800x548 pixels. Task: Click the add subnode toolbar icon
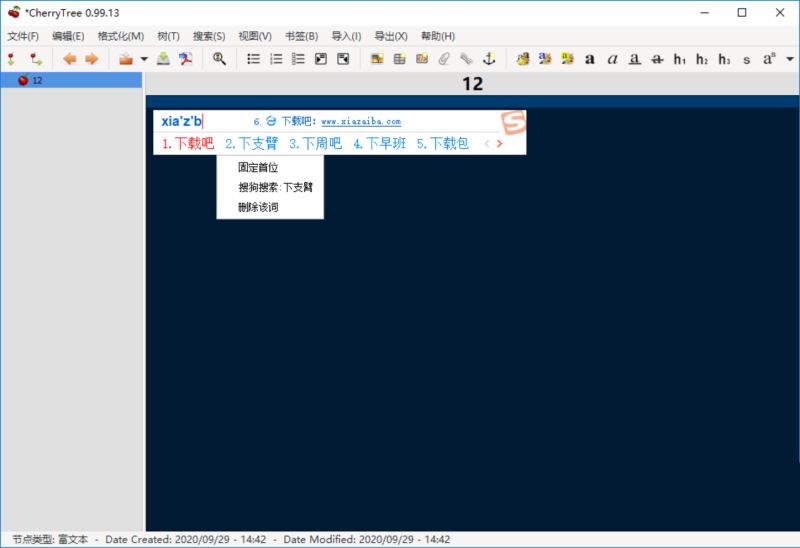click(36, 59)
